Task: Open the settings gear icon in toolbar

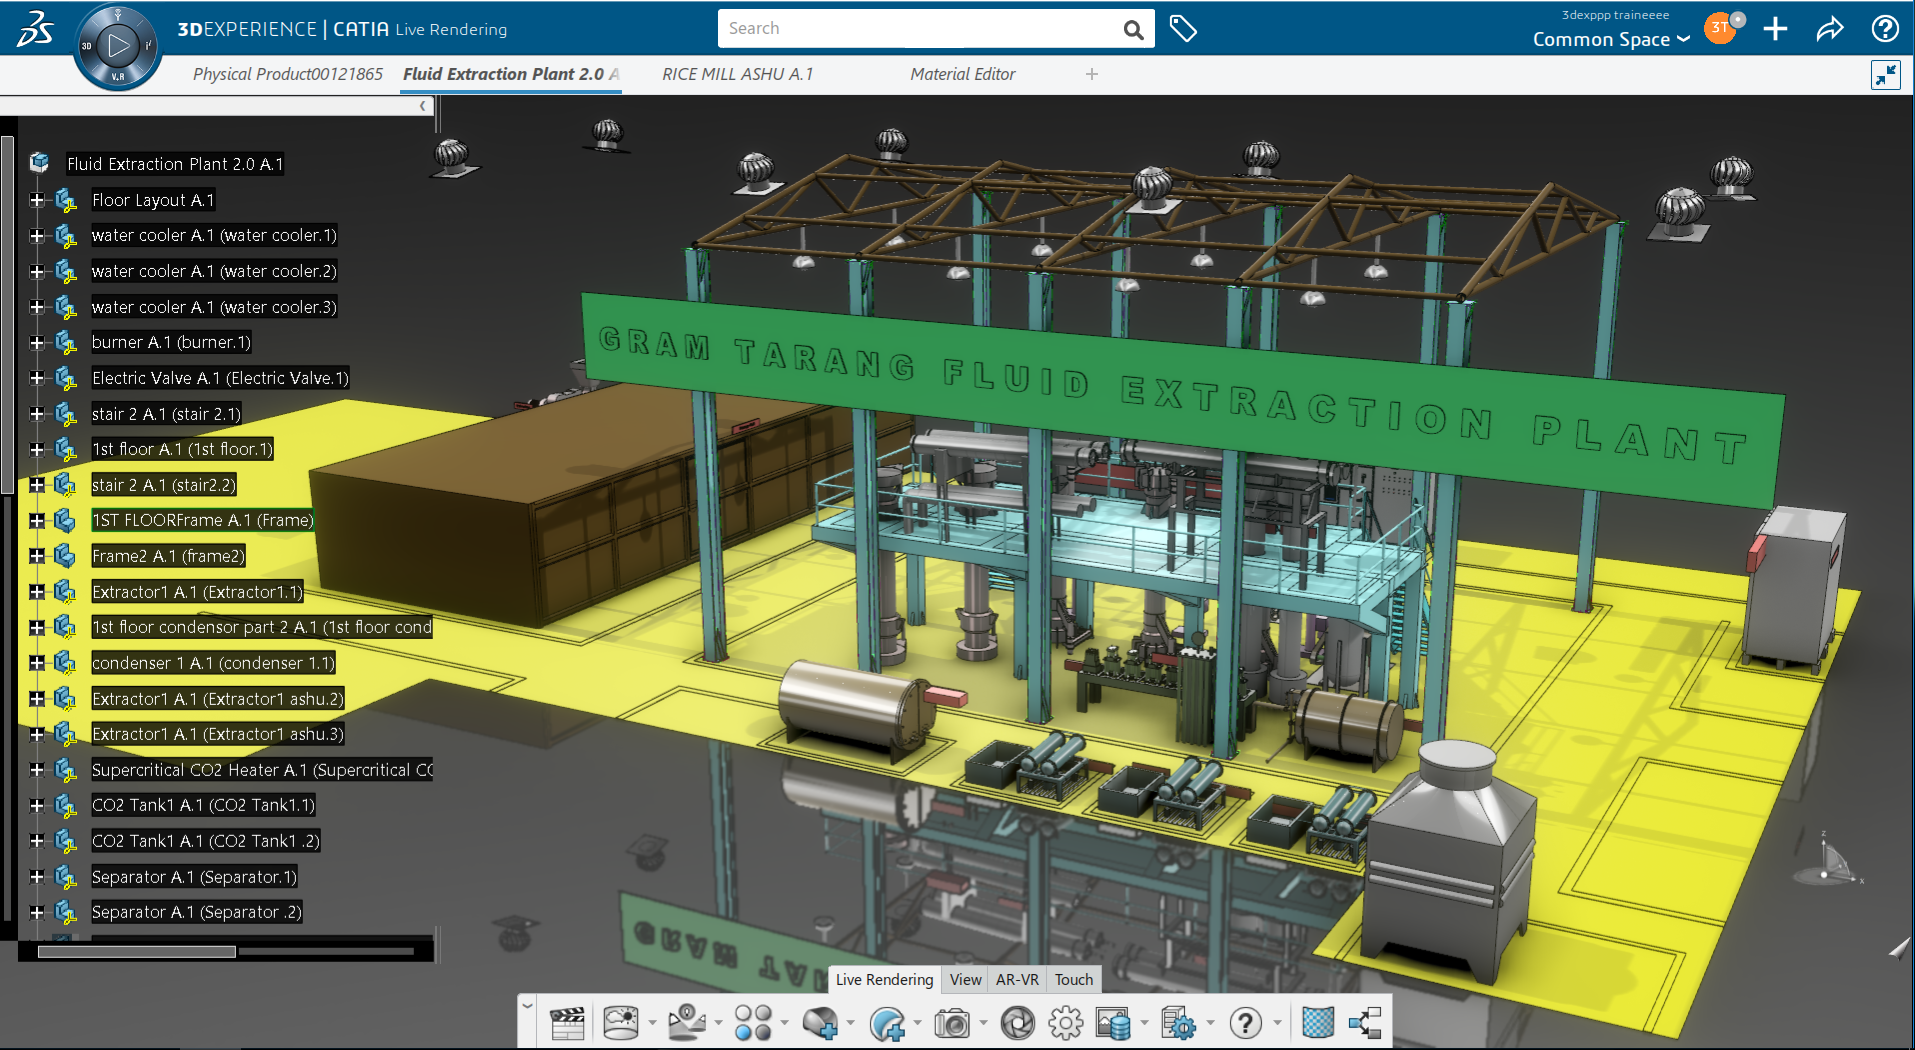Action: pos(1066,1023)
